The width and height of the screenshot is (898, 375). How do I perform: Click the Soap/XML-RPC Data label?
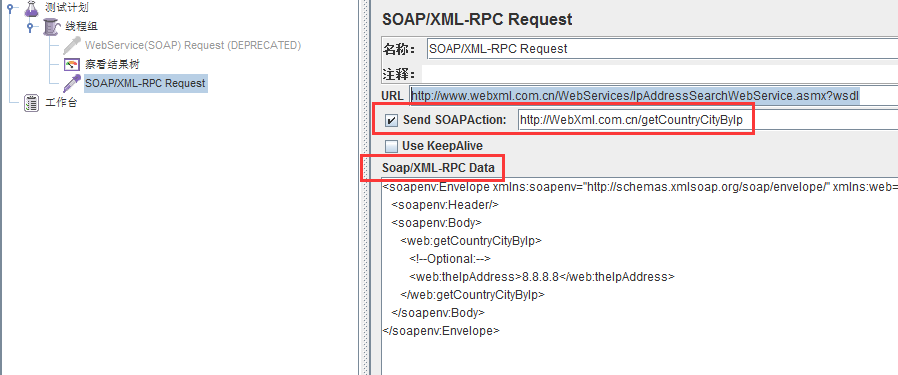point(438,168)
